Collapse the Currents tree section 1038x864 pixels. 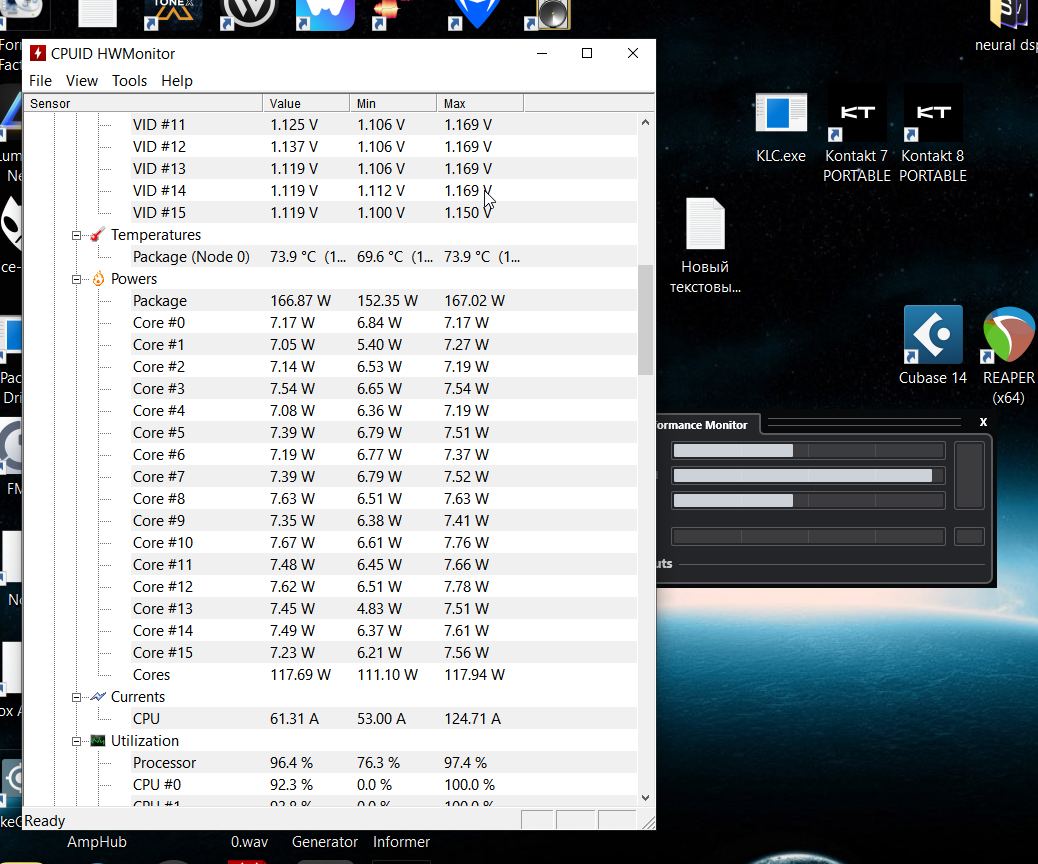77,697
